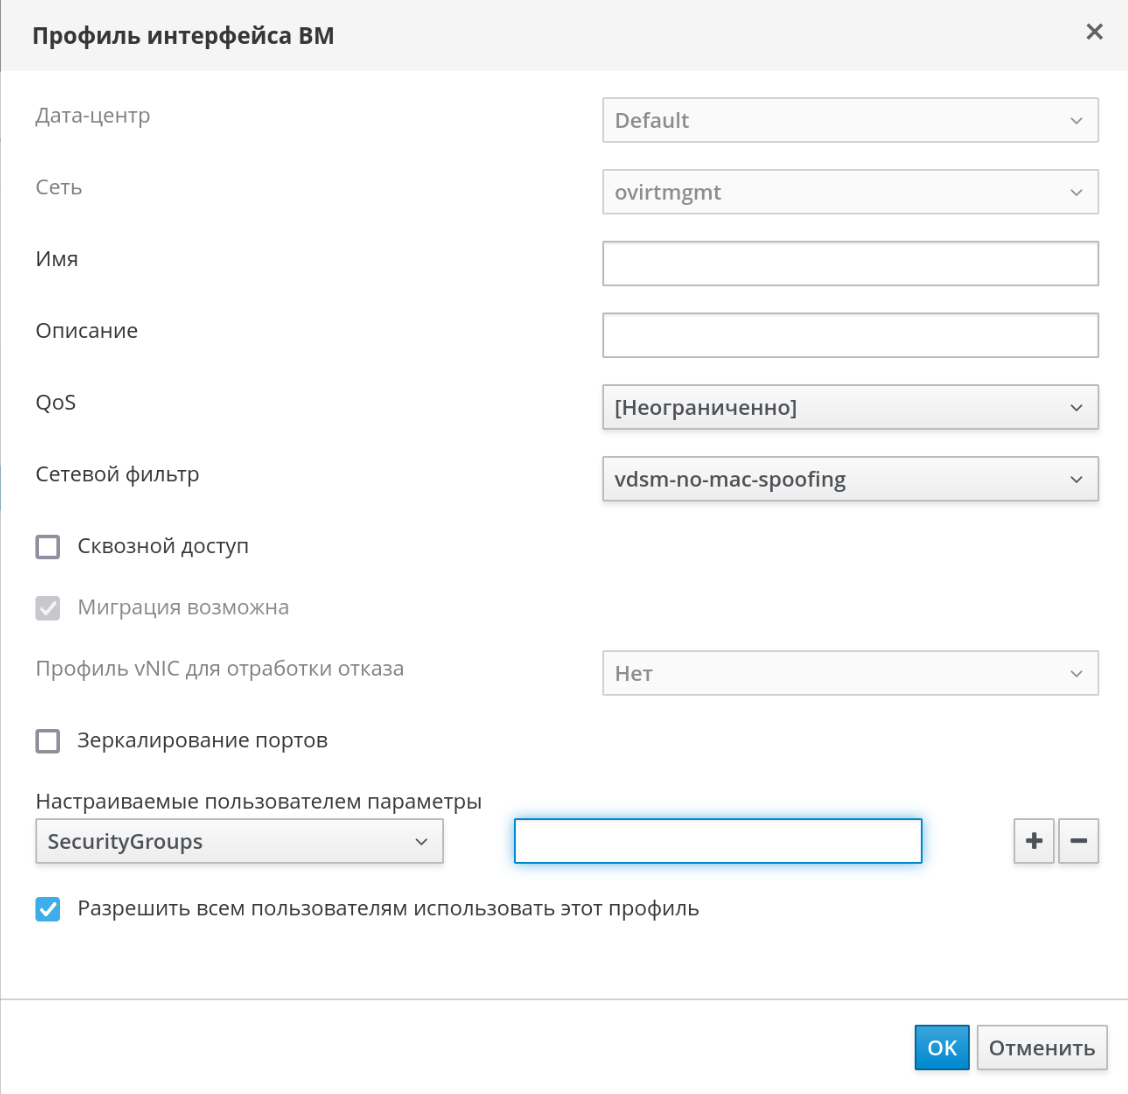This screenshot has width=1128, height=1094.
Task: Focus the Имя text field
Action: tap(850, 264)
